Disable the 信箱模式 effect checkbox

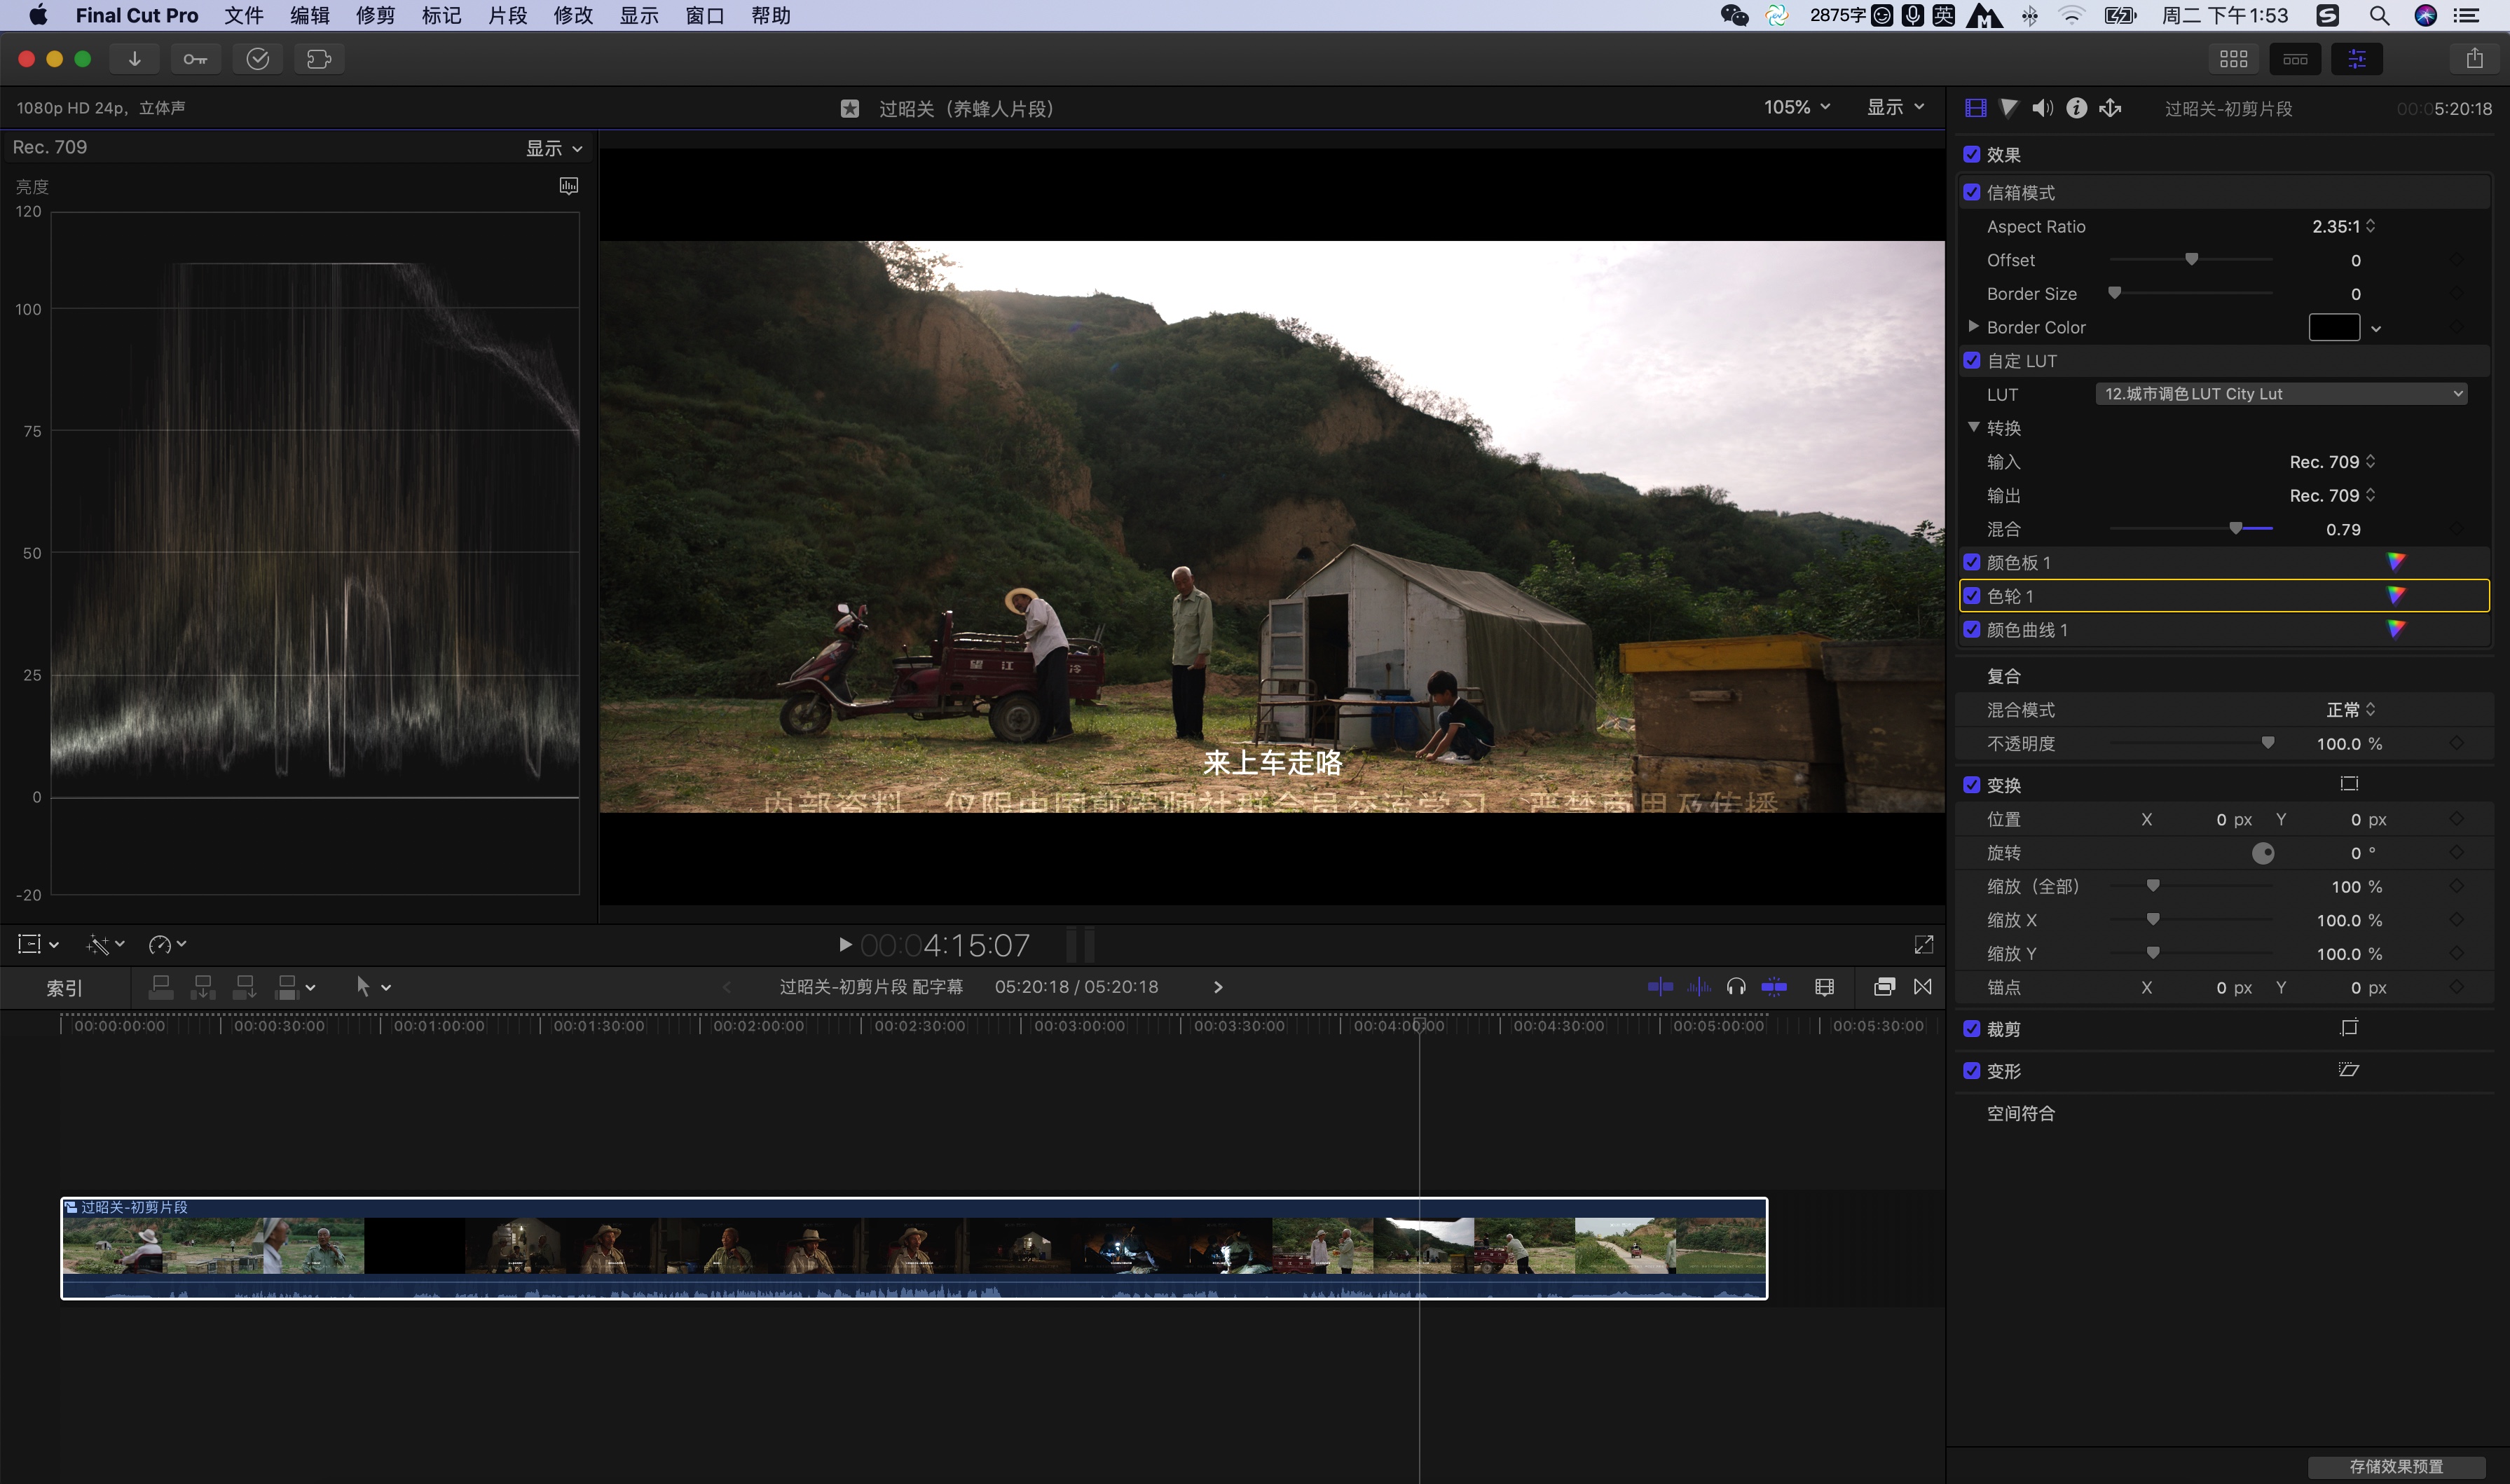[x=1971, y=192]
